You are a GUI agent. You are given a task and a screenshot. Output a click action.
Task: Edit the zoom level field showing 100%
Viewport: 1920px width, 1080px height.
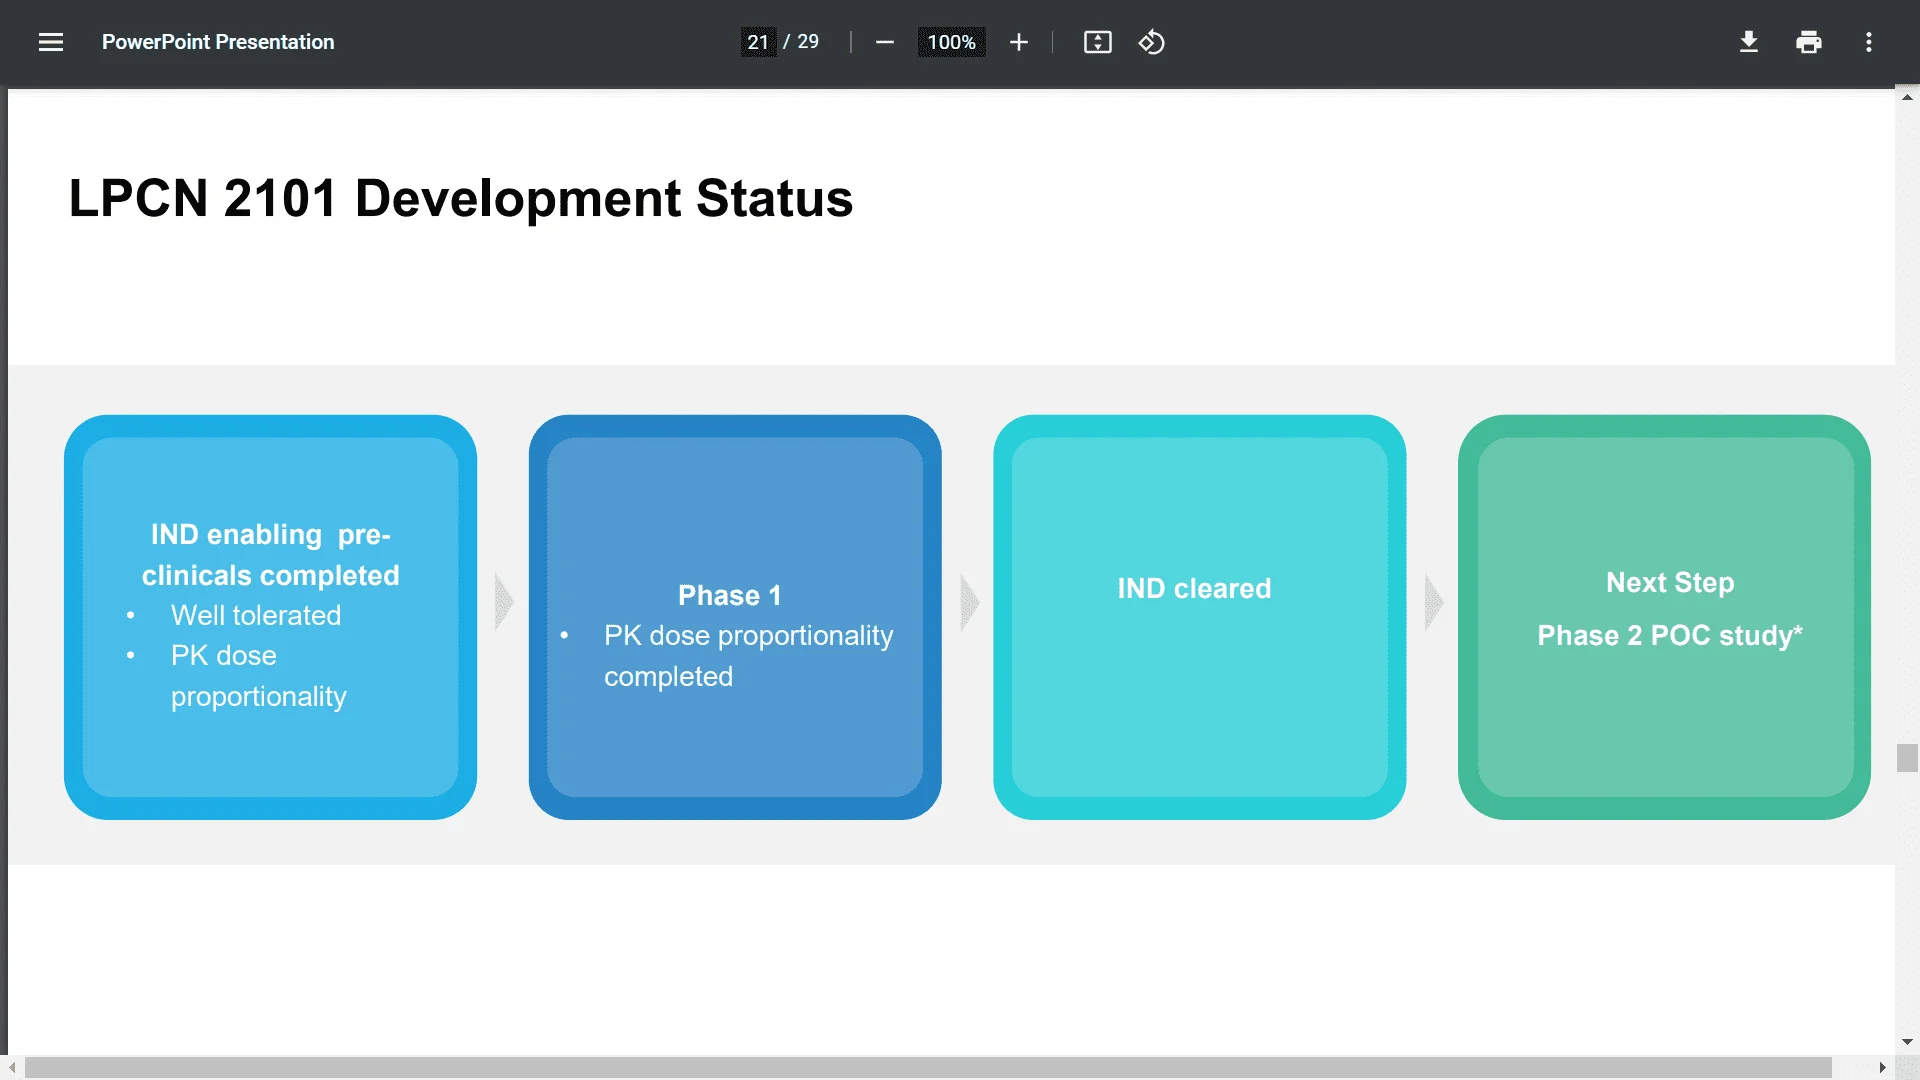(951, 42)
